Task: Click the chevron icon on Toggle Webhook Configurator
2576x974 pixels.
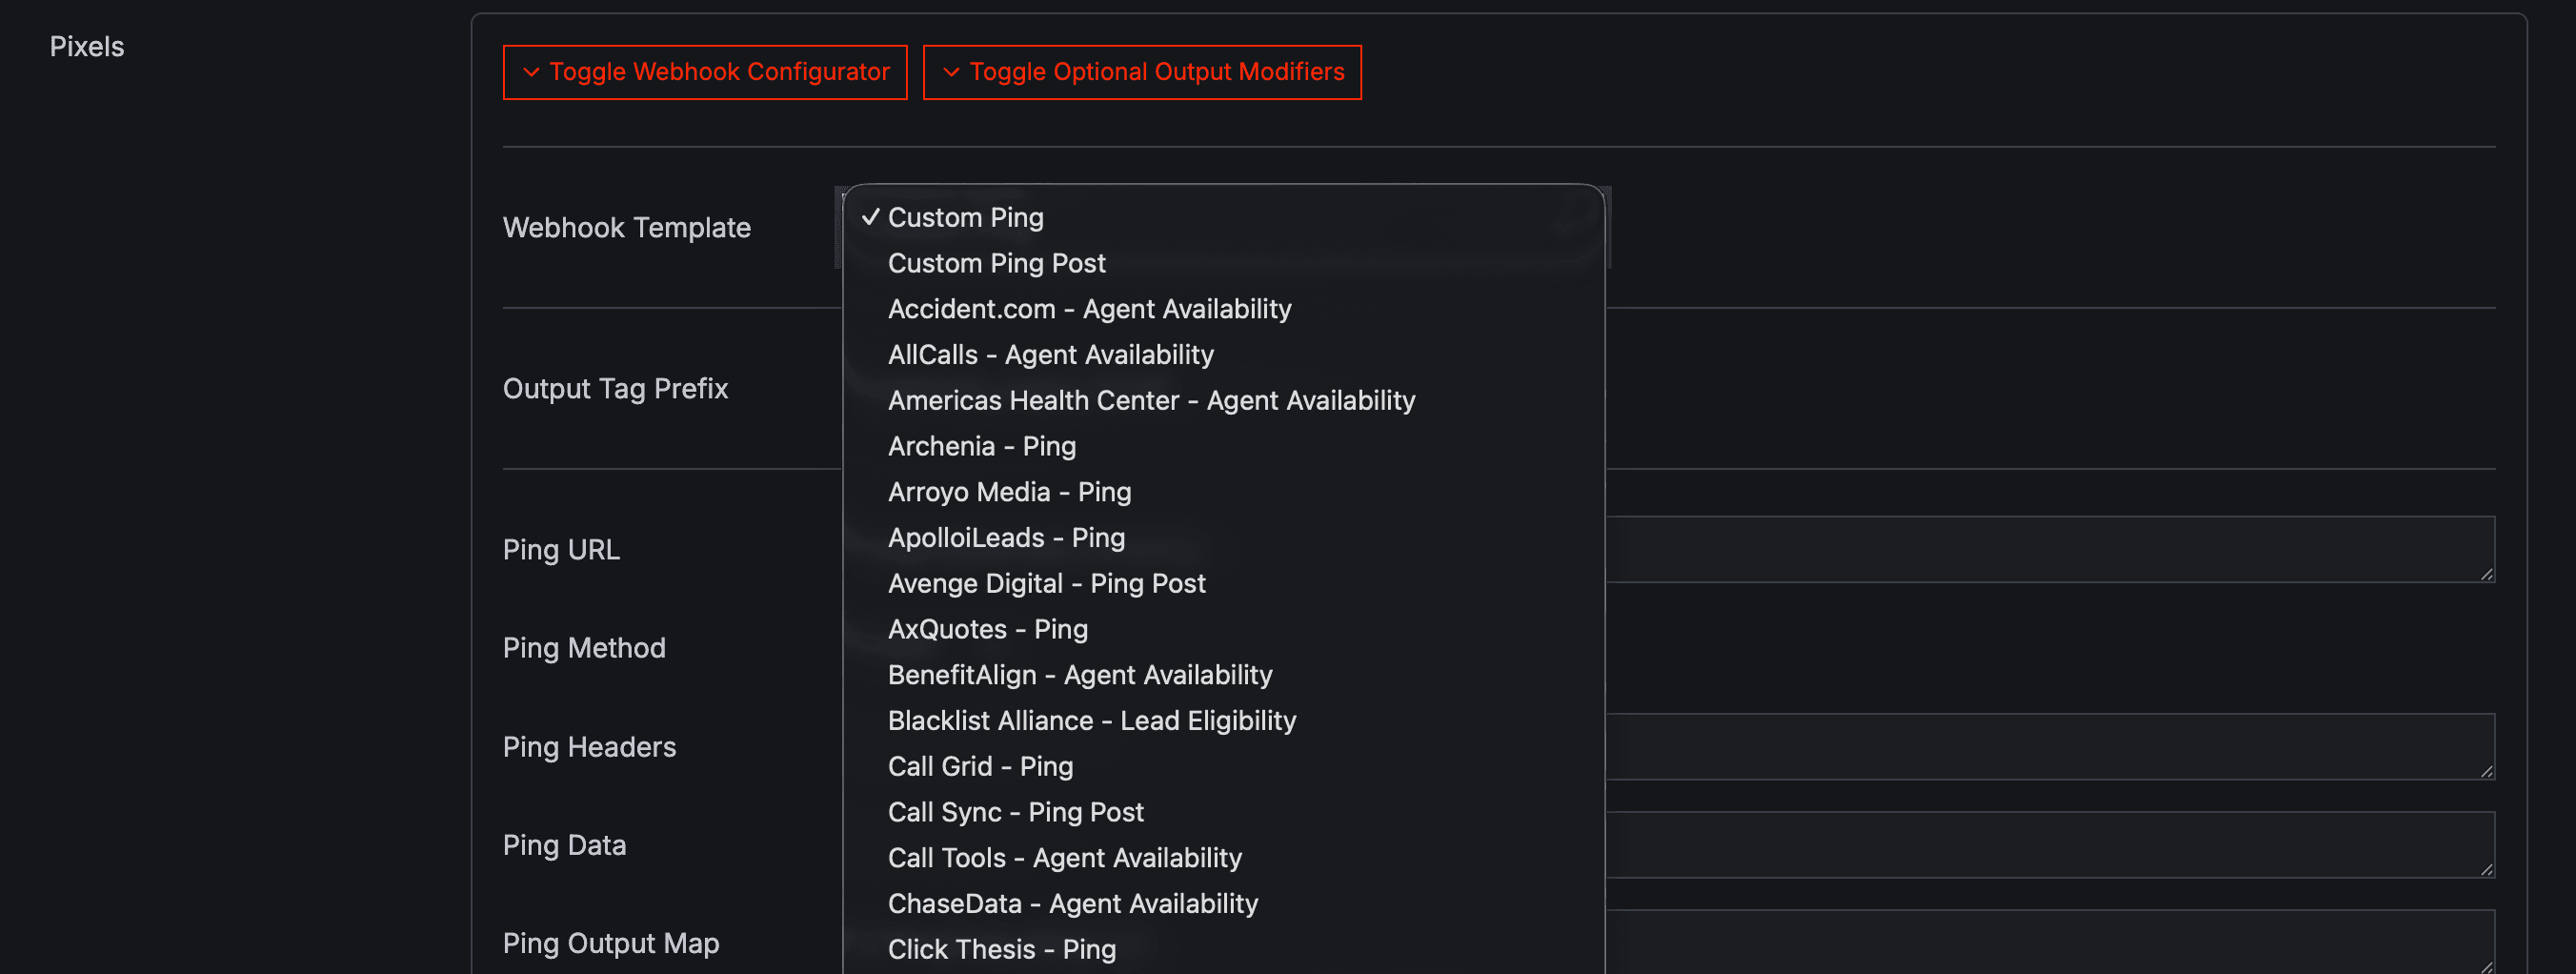Action: (531, 71)
